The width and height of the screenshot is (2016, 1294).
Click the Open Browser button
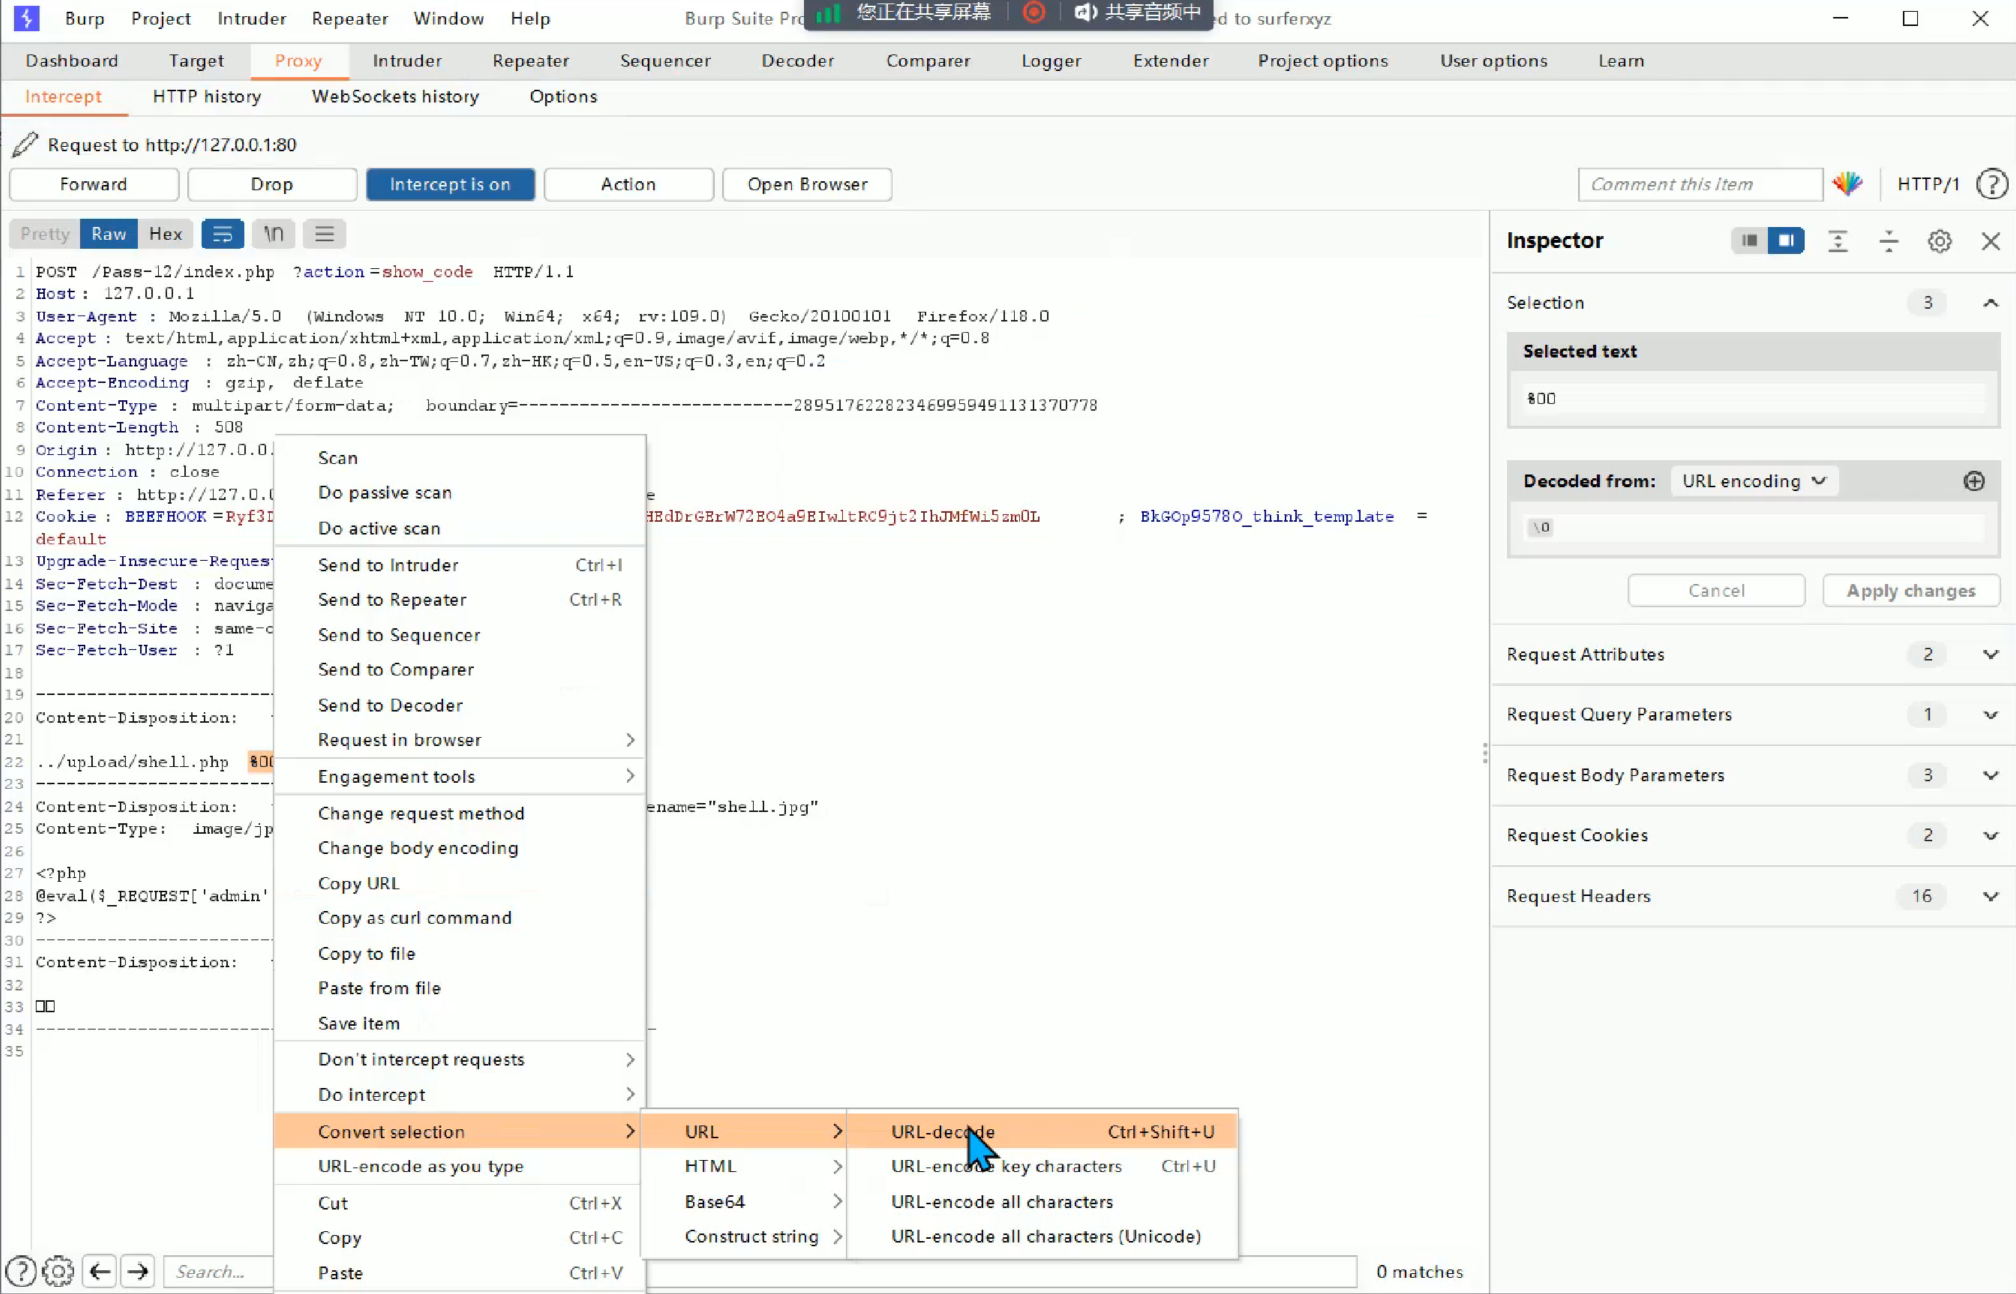[807, 184]
